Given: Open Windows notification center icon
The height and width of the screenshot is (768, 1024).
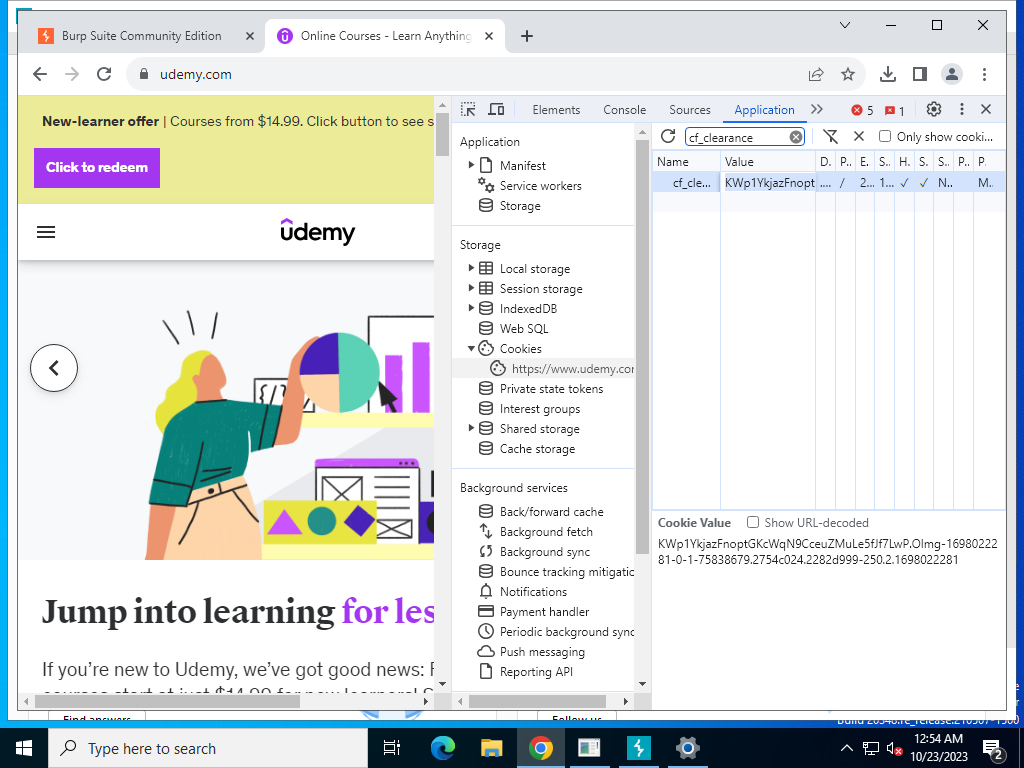Looking at the screenshot, I should (993, 748).
